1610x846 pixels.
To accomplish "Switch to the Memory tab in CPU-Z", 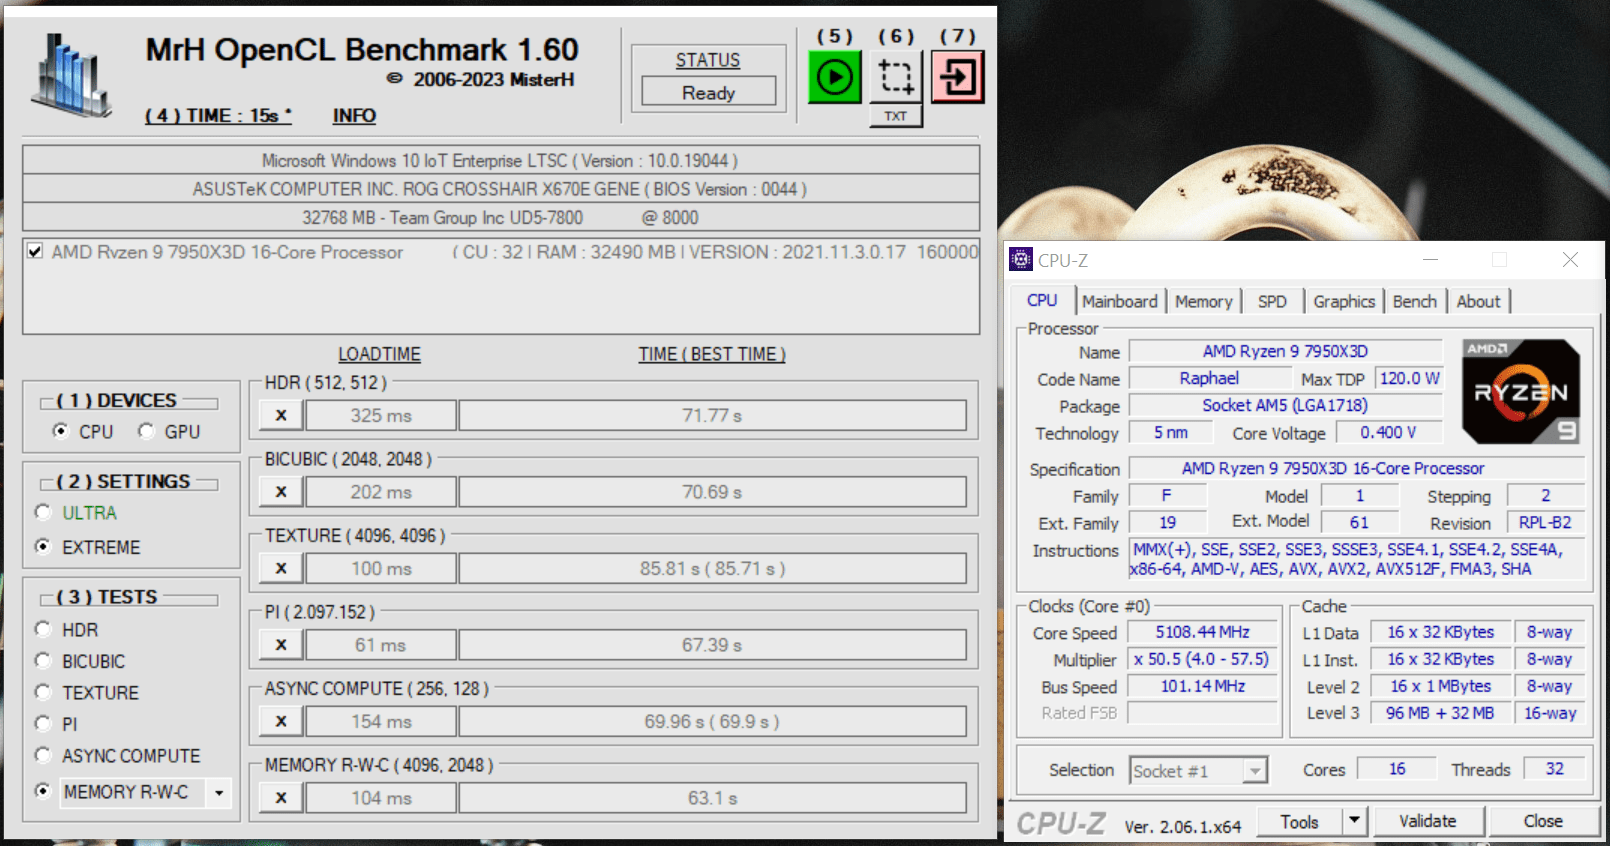I will [x=1203, y=301].
